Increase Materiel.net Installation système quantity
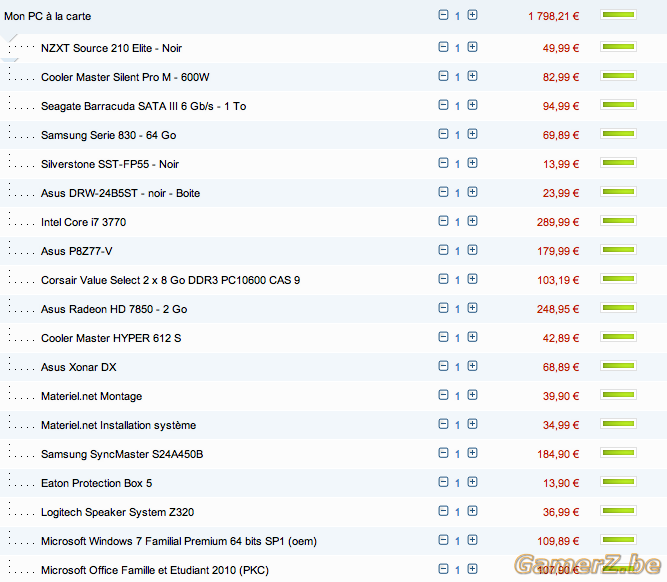 [x=472, y=424]
